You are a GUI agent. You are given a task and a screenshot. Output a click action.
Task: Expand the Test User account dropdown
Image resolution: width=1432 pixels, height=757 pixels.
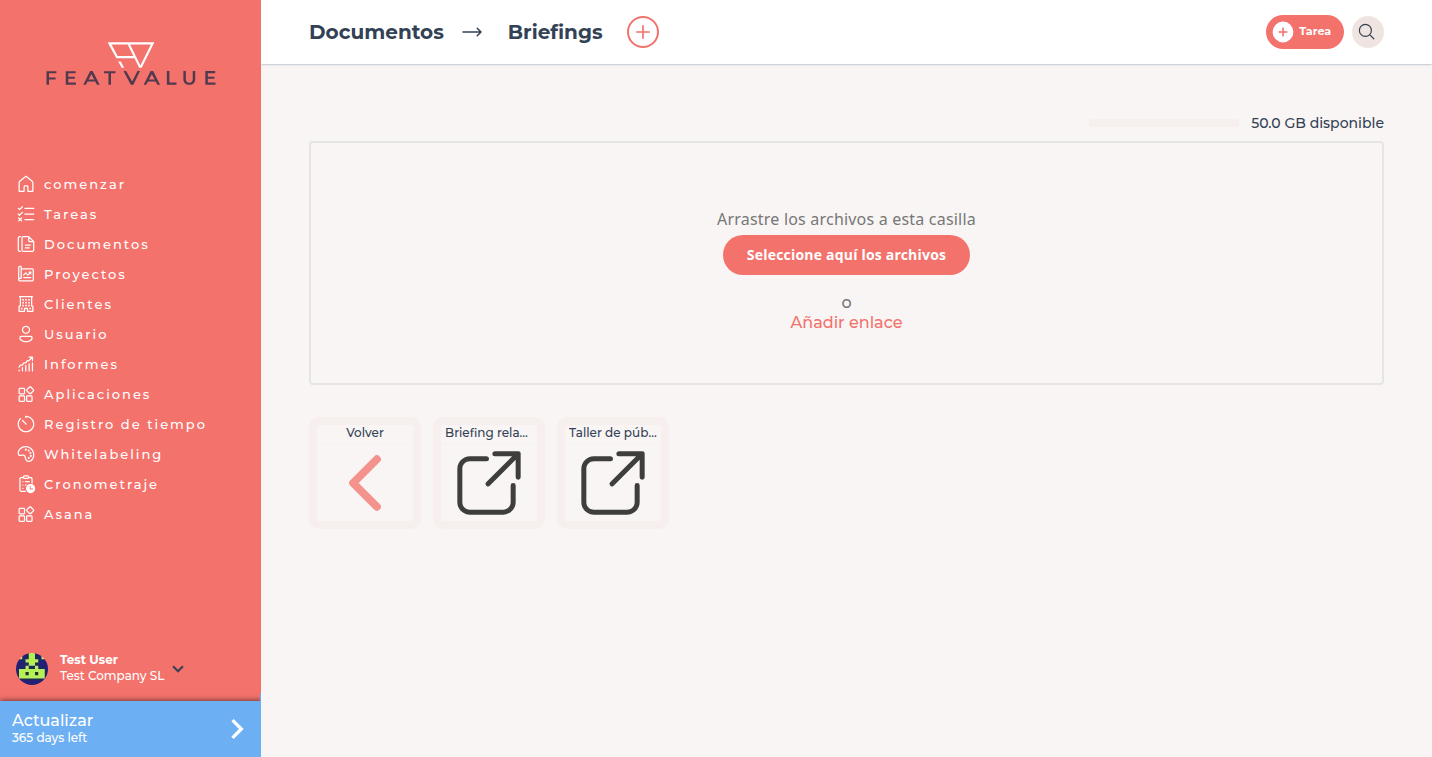[x=178, y=668]
